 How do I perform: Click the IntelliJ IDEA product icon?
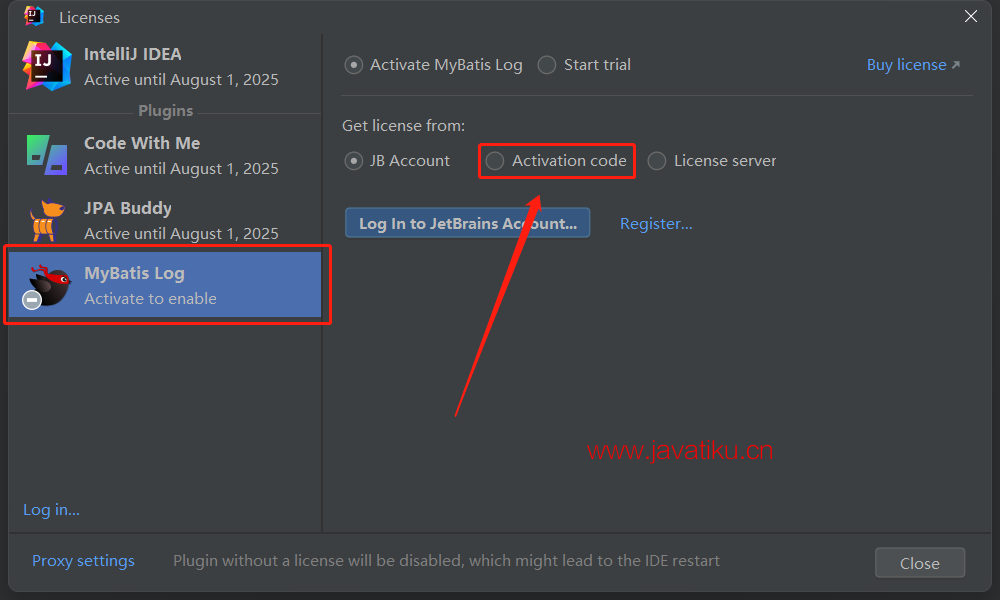point(47,66)
